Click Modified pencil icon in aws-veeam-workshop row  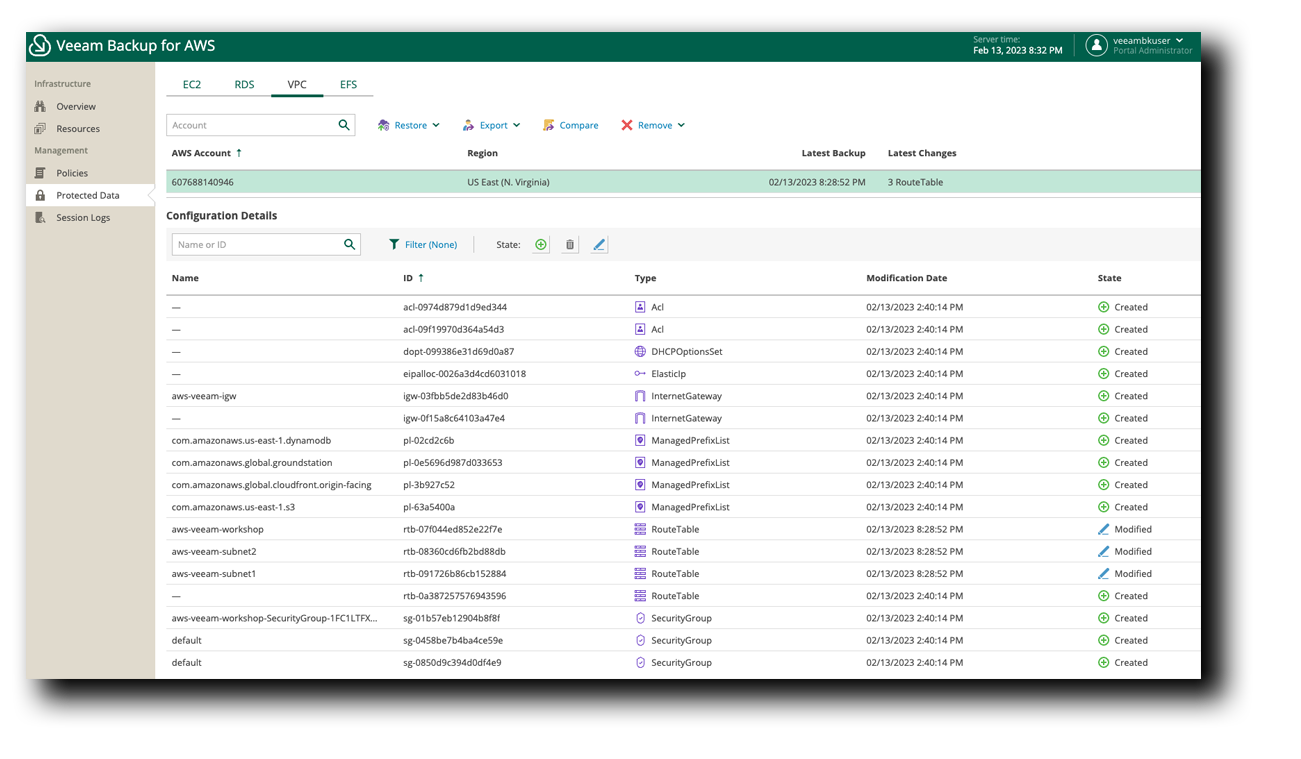point(1104,529)
